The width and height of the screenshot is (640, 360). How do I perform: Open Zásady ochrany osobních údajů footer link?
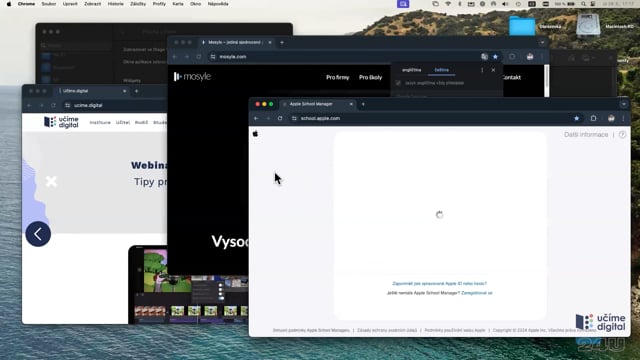click(387, 330)
